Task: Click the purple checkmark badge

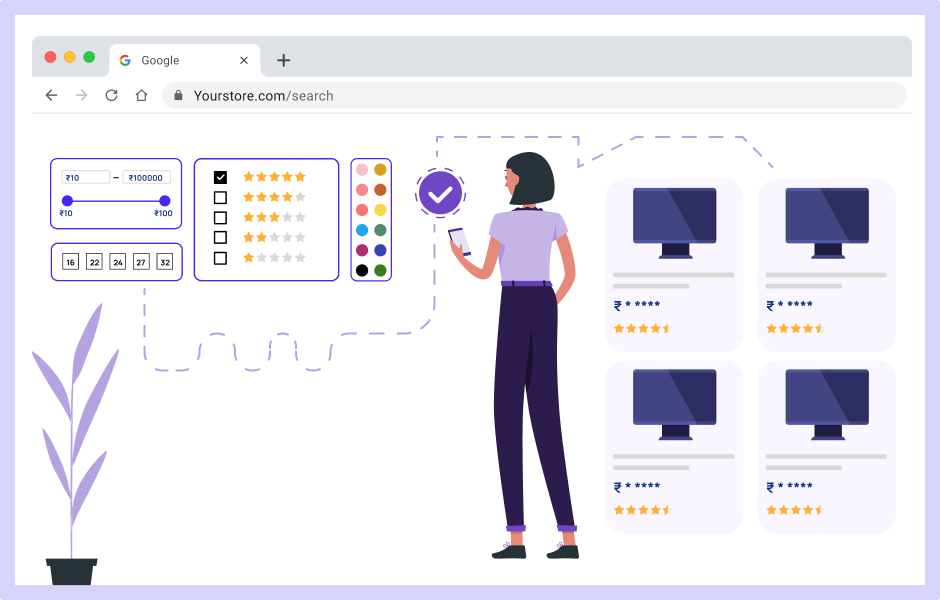Action: click(441, 193)
